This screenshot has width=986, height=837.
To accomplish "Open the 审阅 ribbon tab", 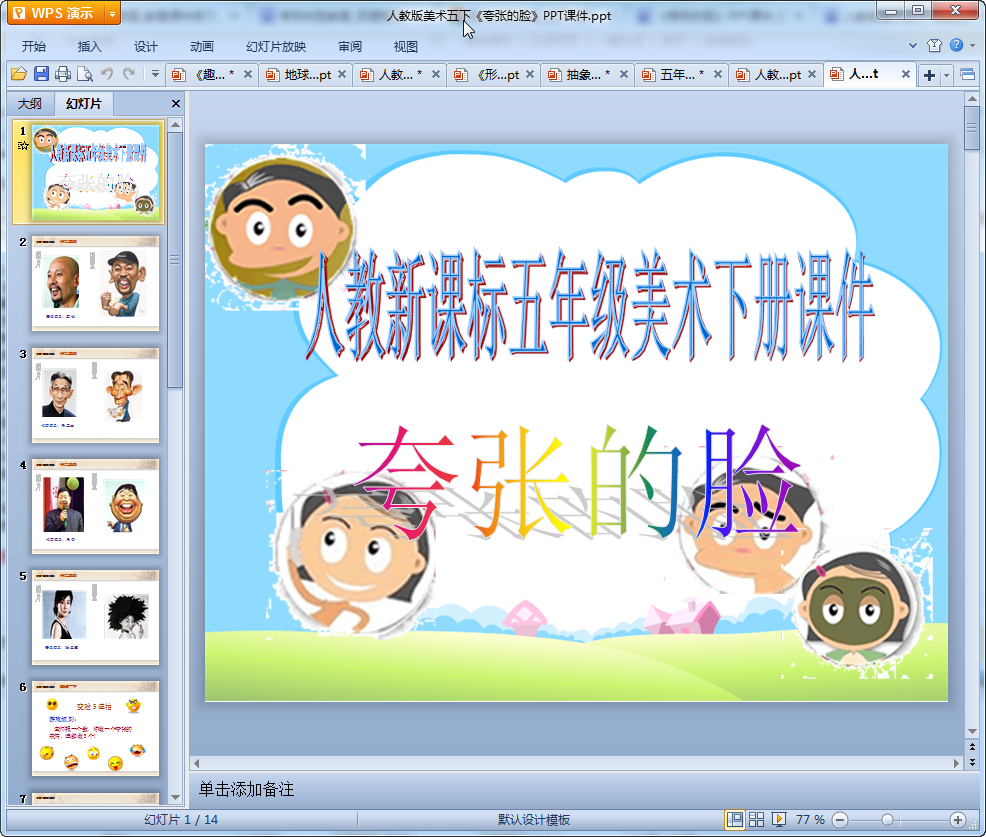I will click(x=350, y=47).
